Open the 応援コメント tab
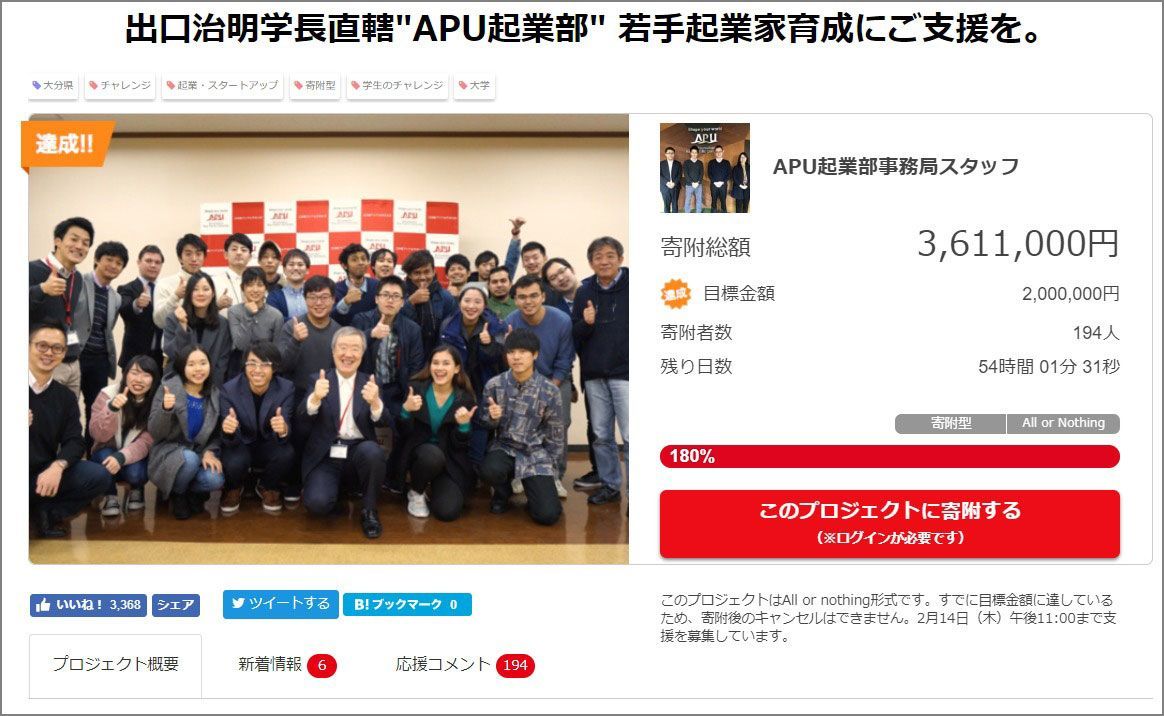Screen dimensions: 1164x716 465,665
